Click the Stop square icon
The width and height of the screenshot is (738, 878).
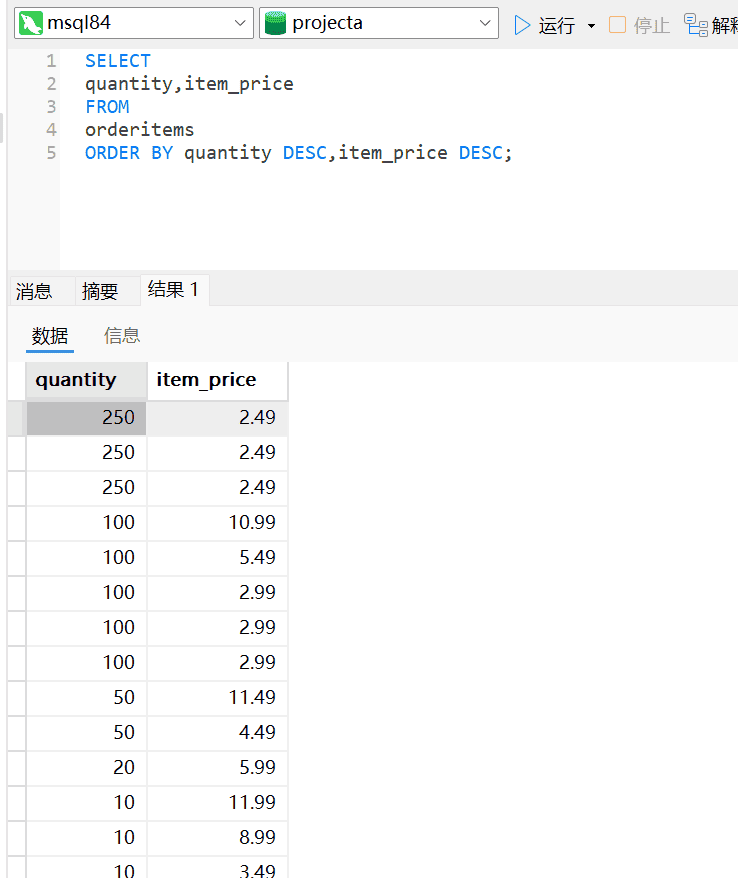617,25
